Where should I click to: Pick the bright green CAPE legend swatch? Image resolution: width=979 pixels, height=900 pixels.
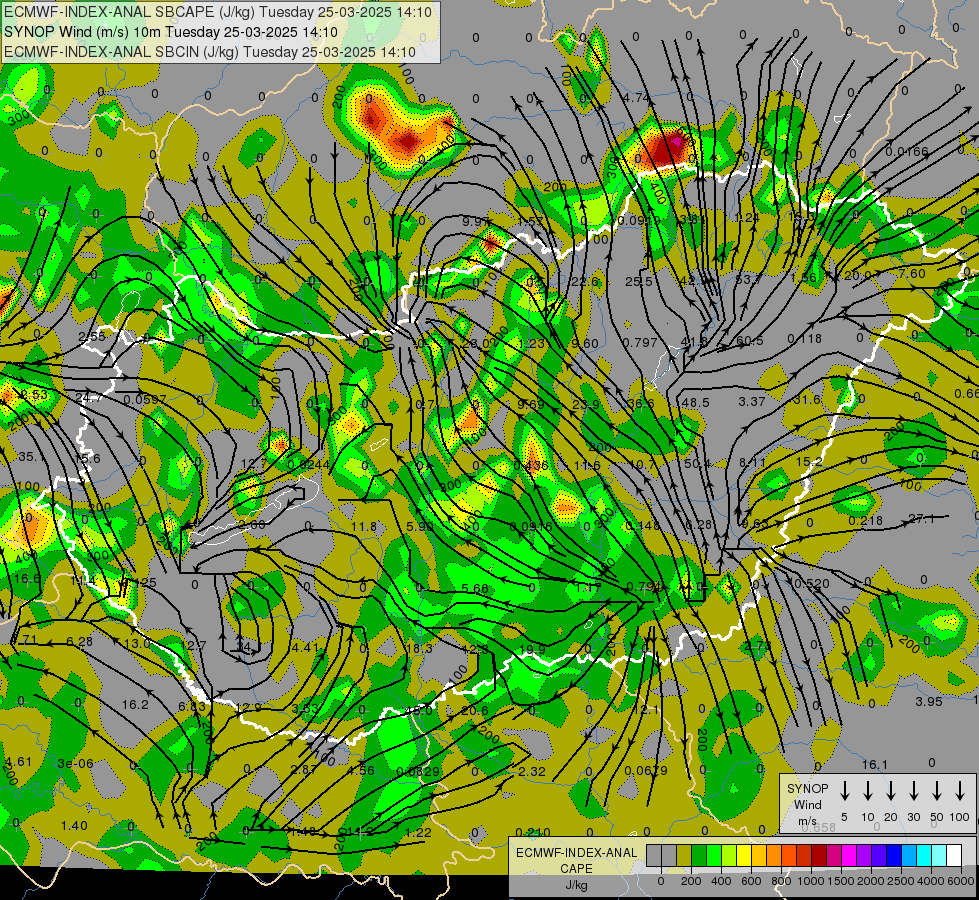714,856
